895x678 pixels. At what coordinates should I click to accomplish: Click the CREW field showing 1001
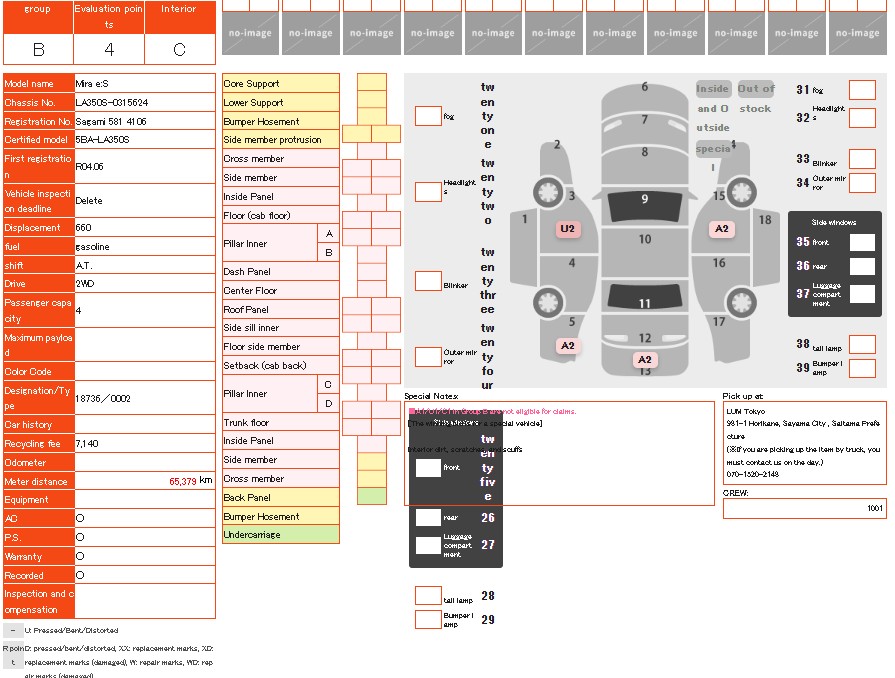pos(805,508)
